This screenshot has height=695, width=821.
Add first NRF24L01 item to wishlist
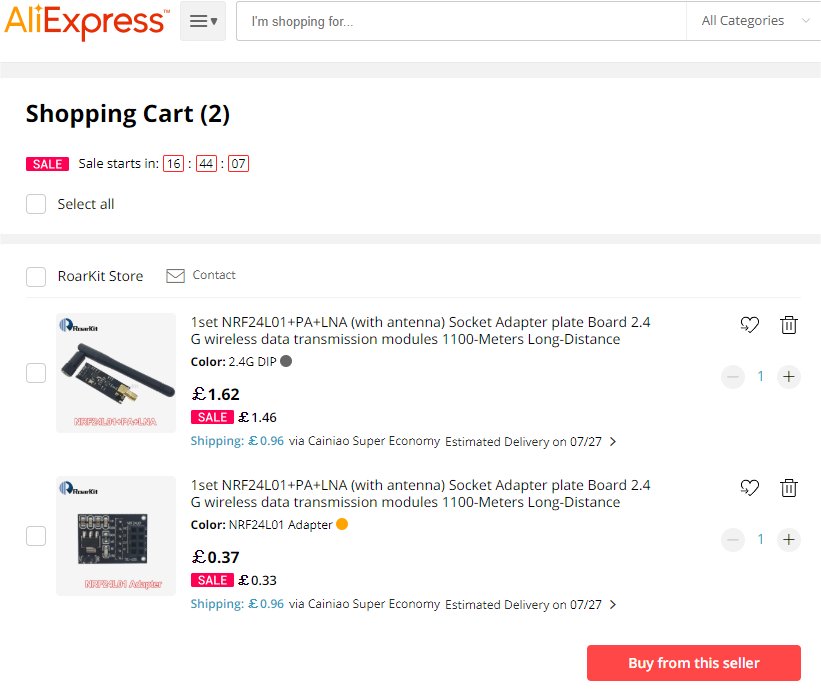click(x=749, y=324)
